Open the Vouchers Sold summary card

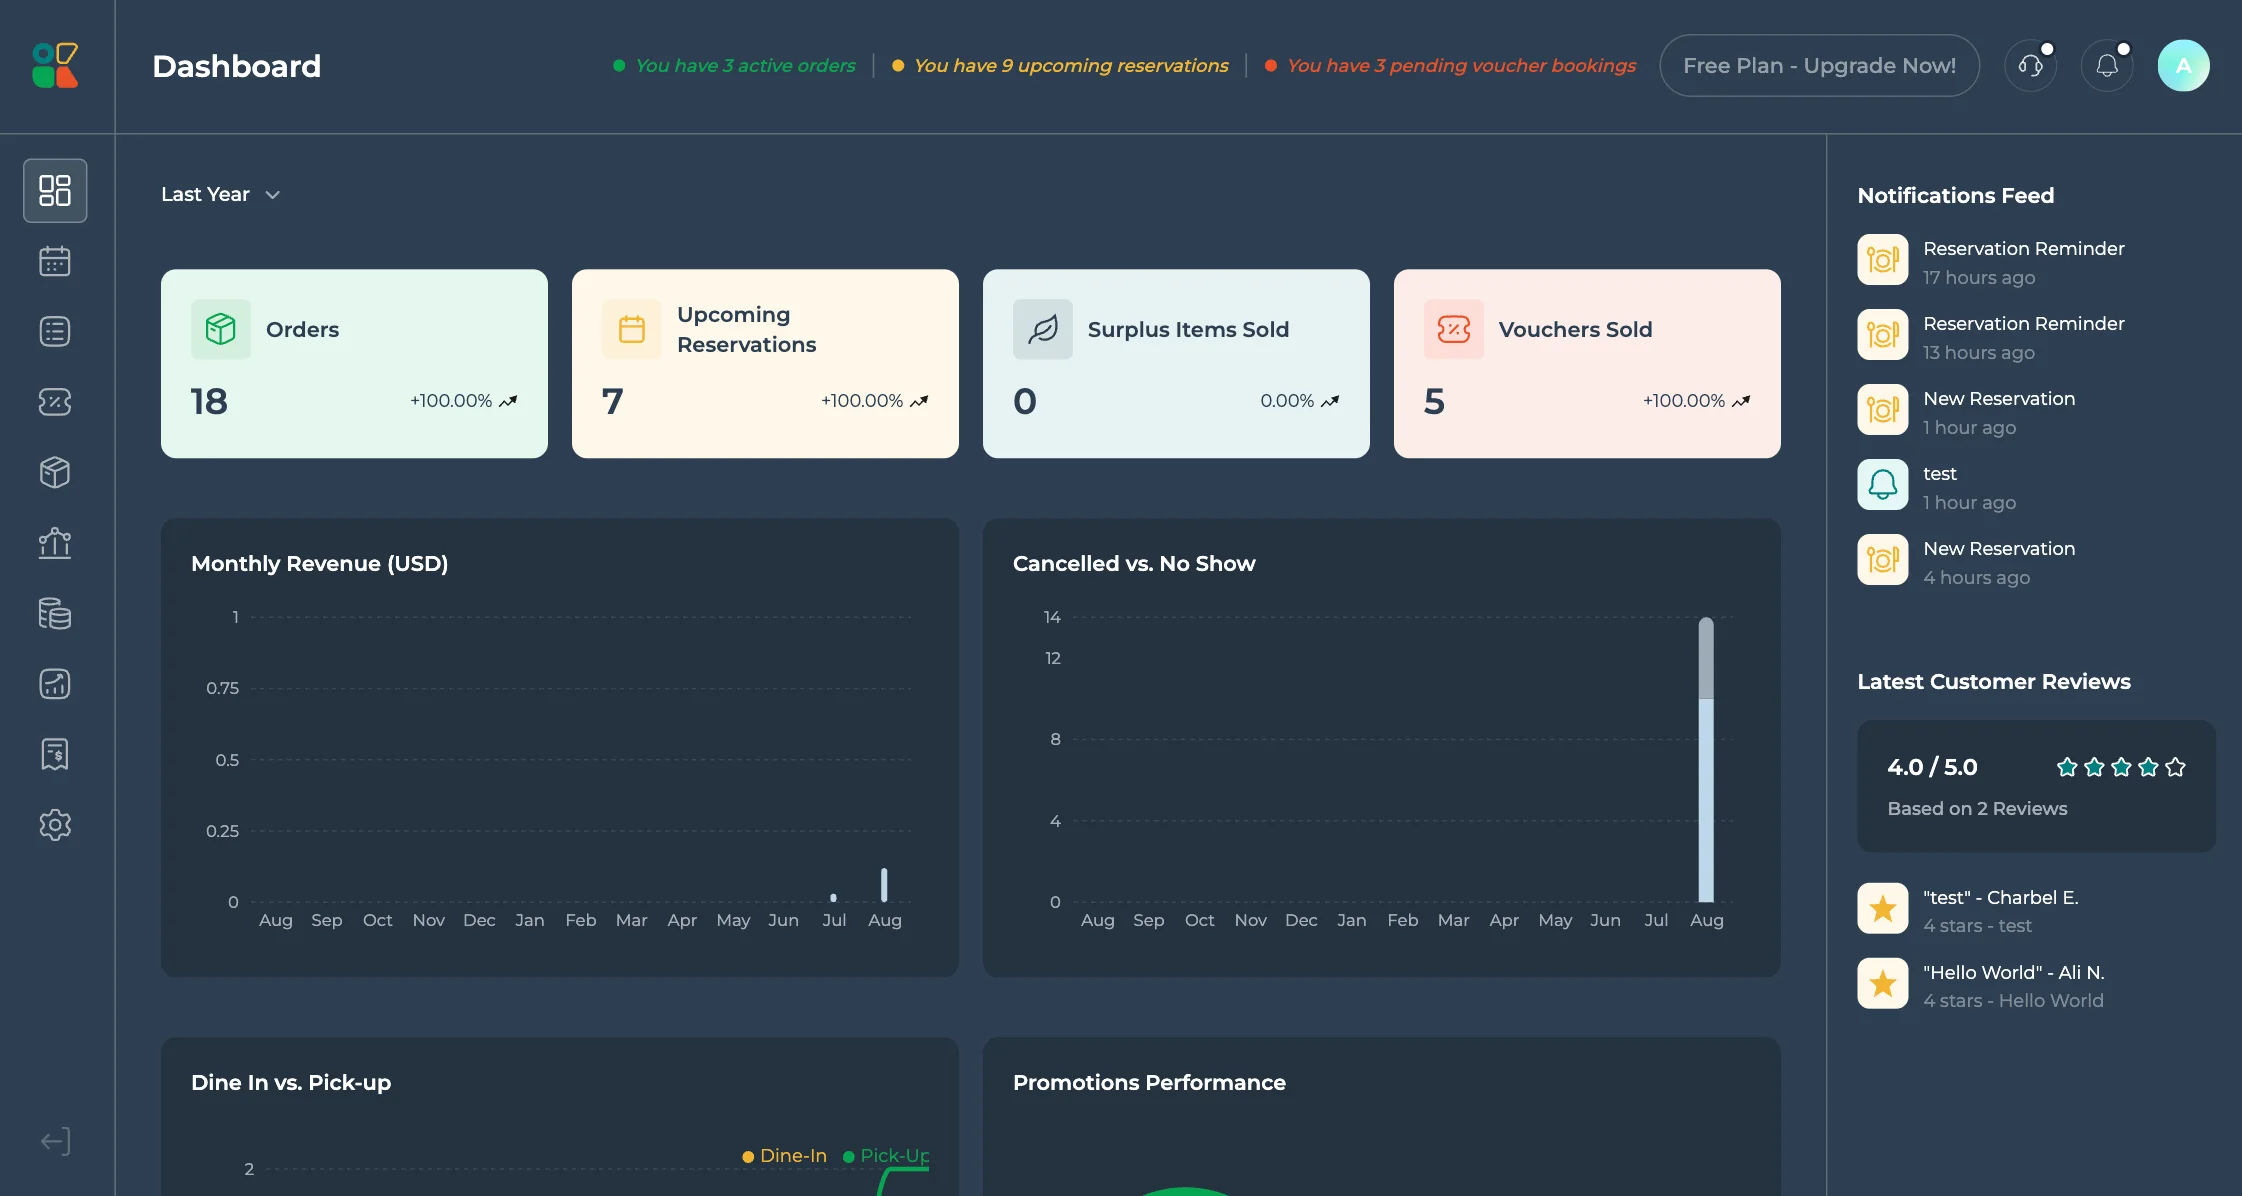pyautogui.click(x=1587, y=364)
